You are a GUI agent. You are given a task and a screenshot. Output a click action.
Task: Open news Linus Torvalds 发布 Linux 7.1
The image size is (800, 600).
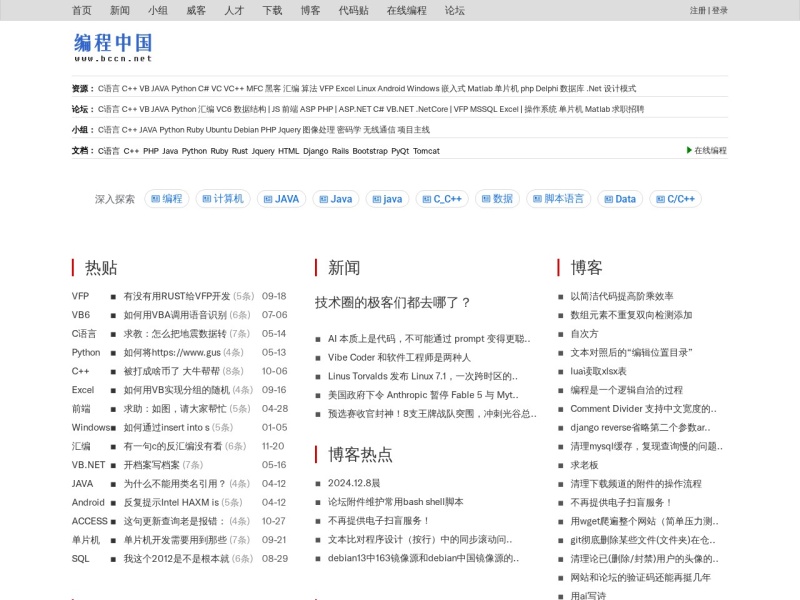point(423,377)
